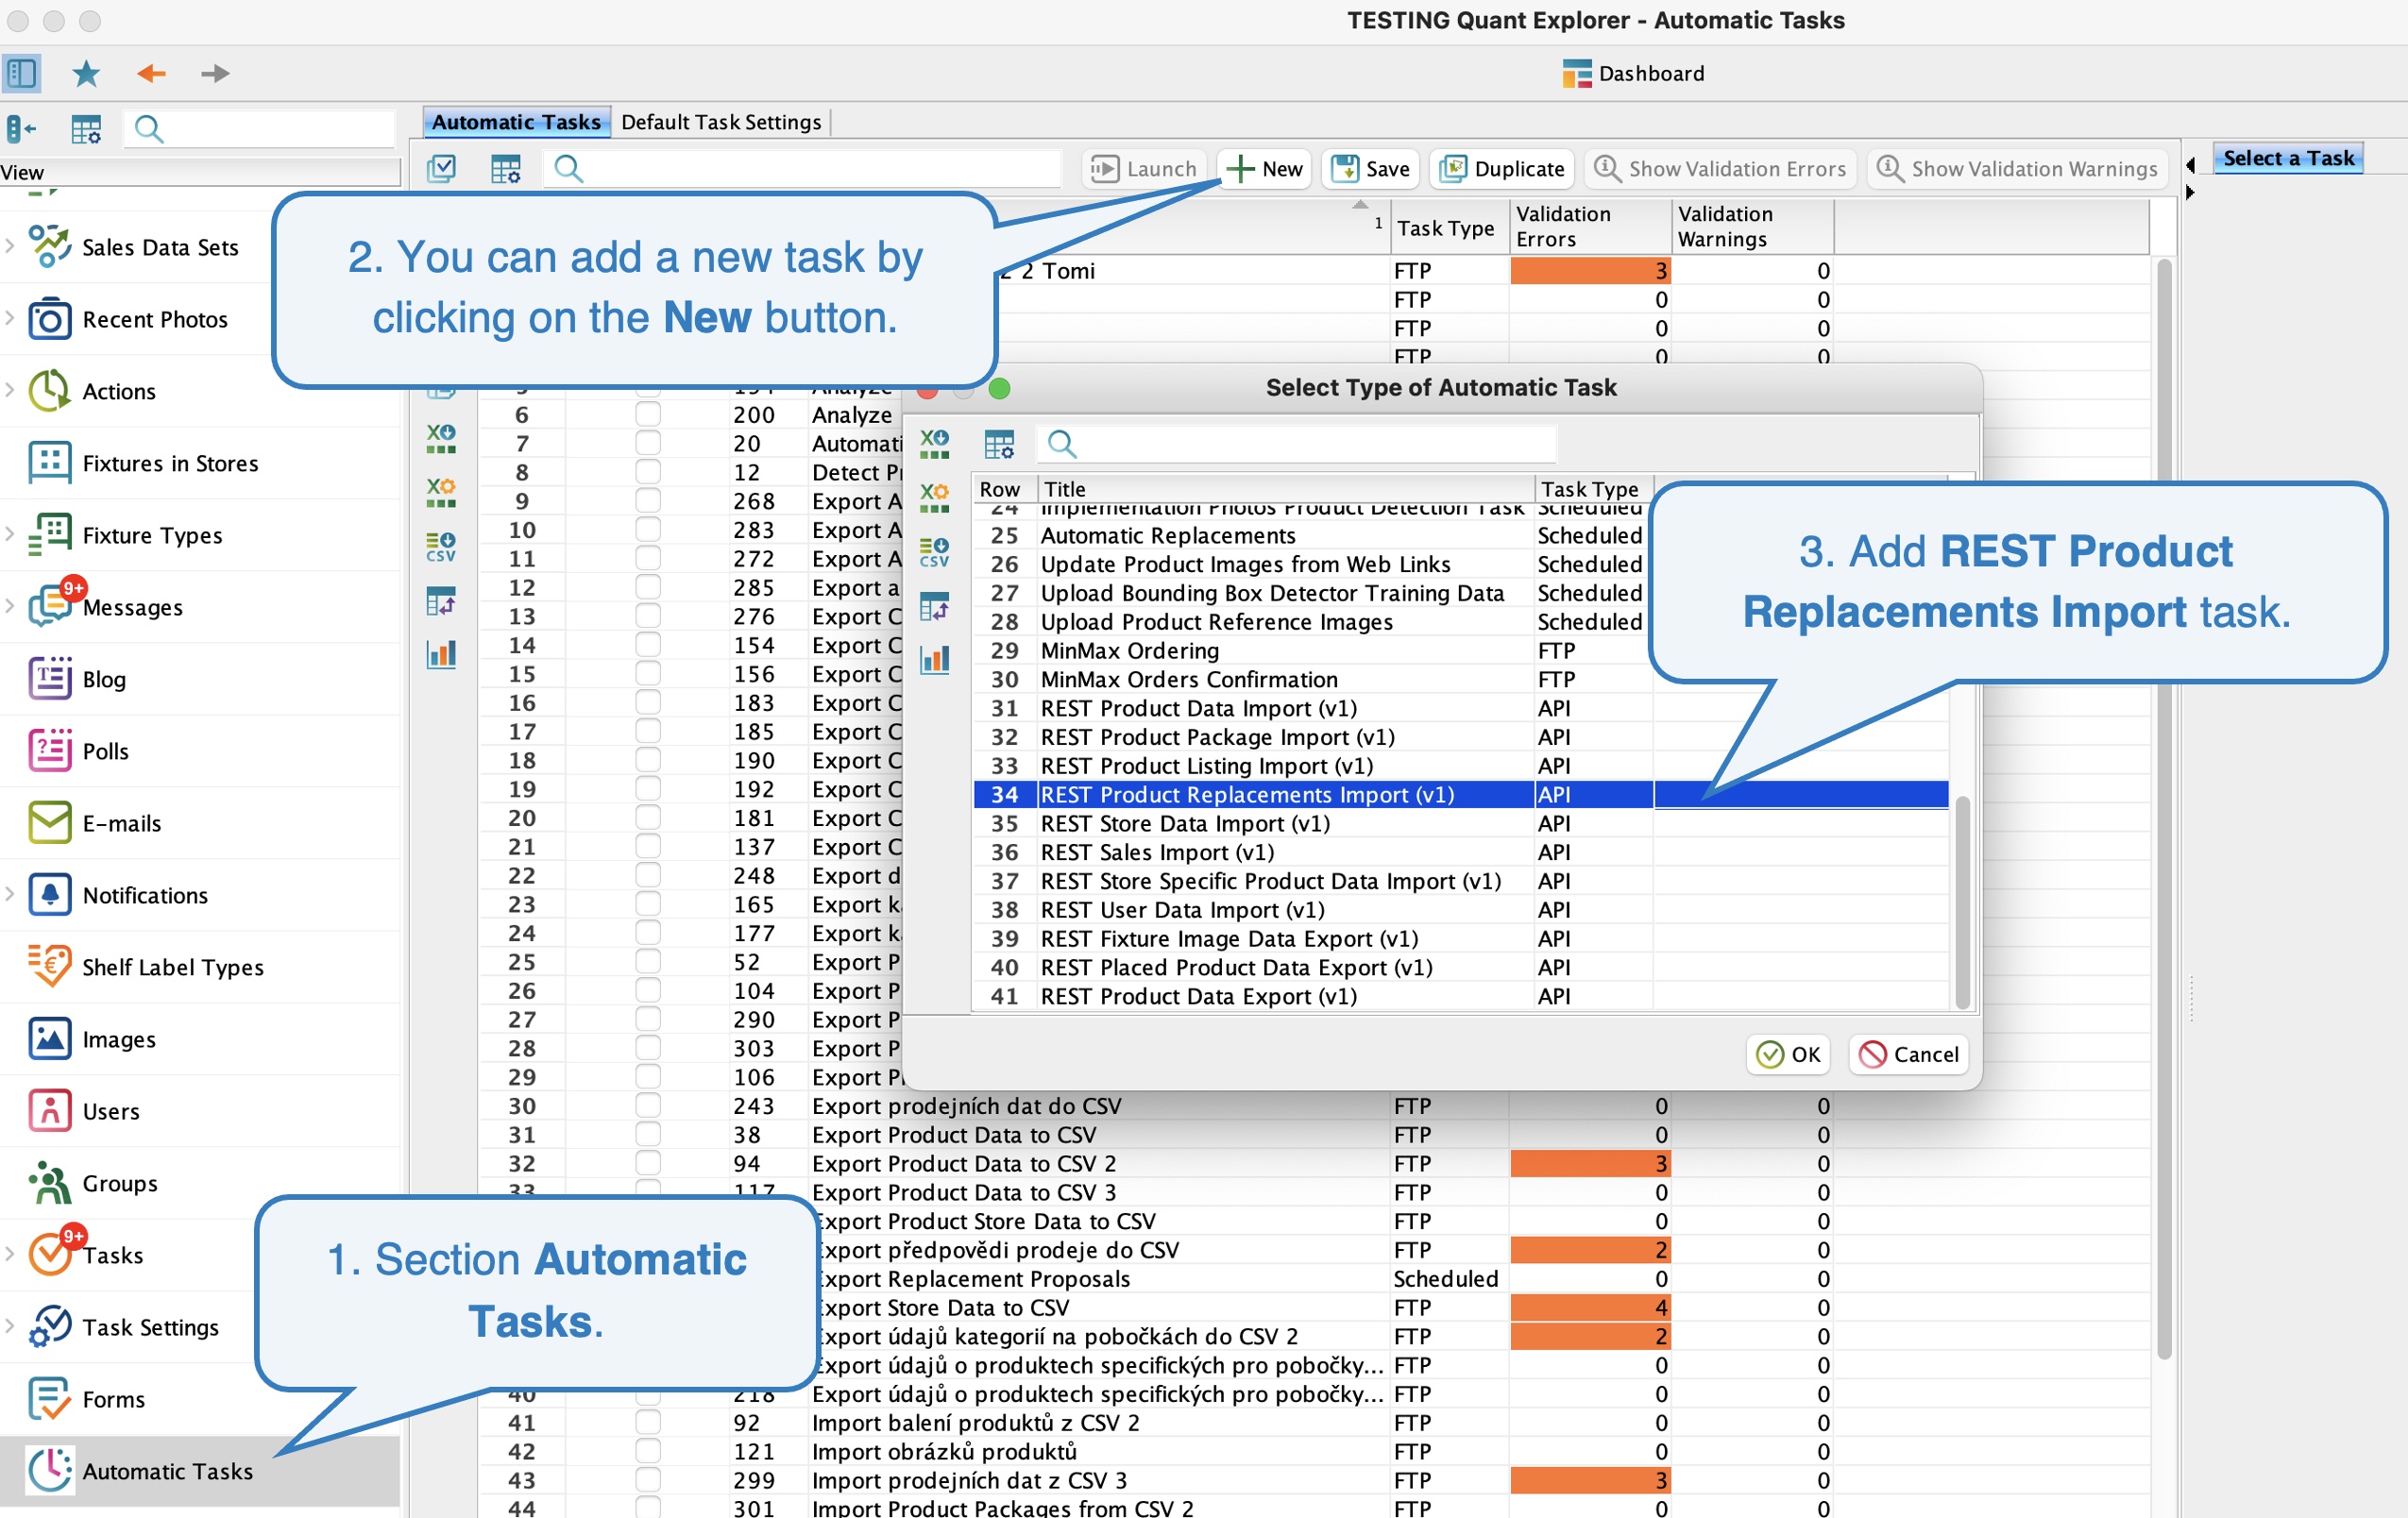Click the CSV export icon beside the dialog list
This screenshot has width=2408, height=1518.
click(934, 552)
